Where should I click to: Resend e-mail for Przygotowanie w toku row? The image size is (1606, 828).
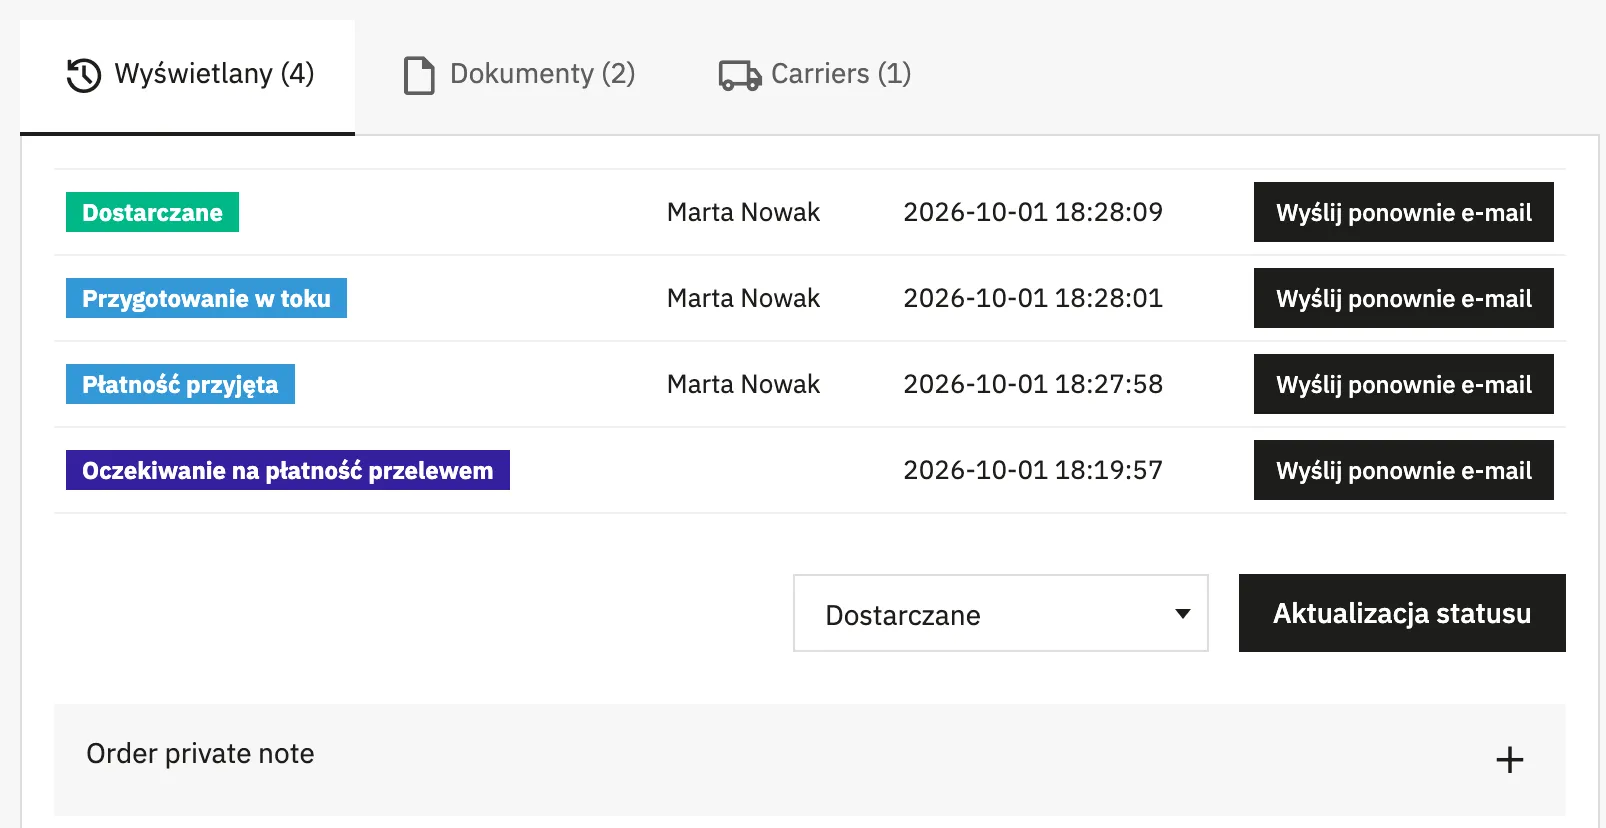1404,298
